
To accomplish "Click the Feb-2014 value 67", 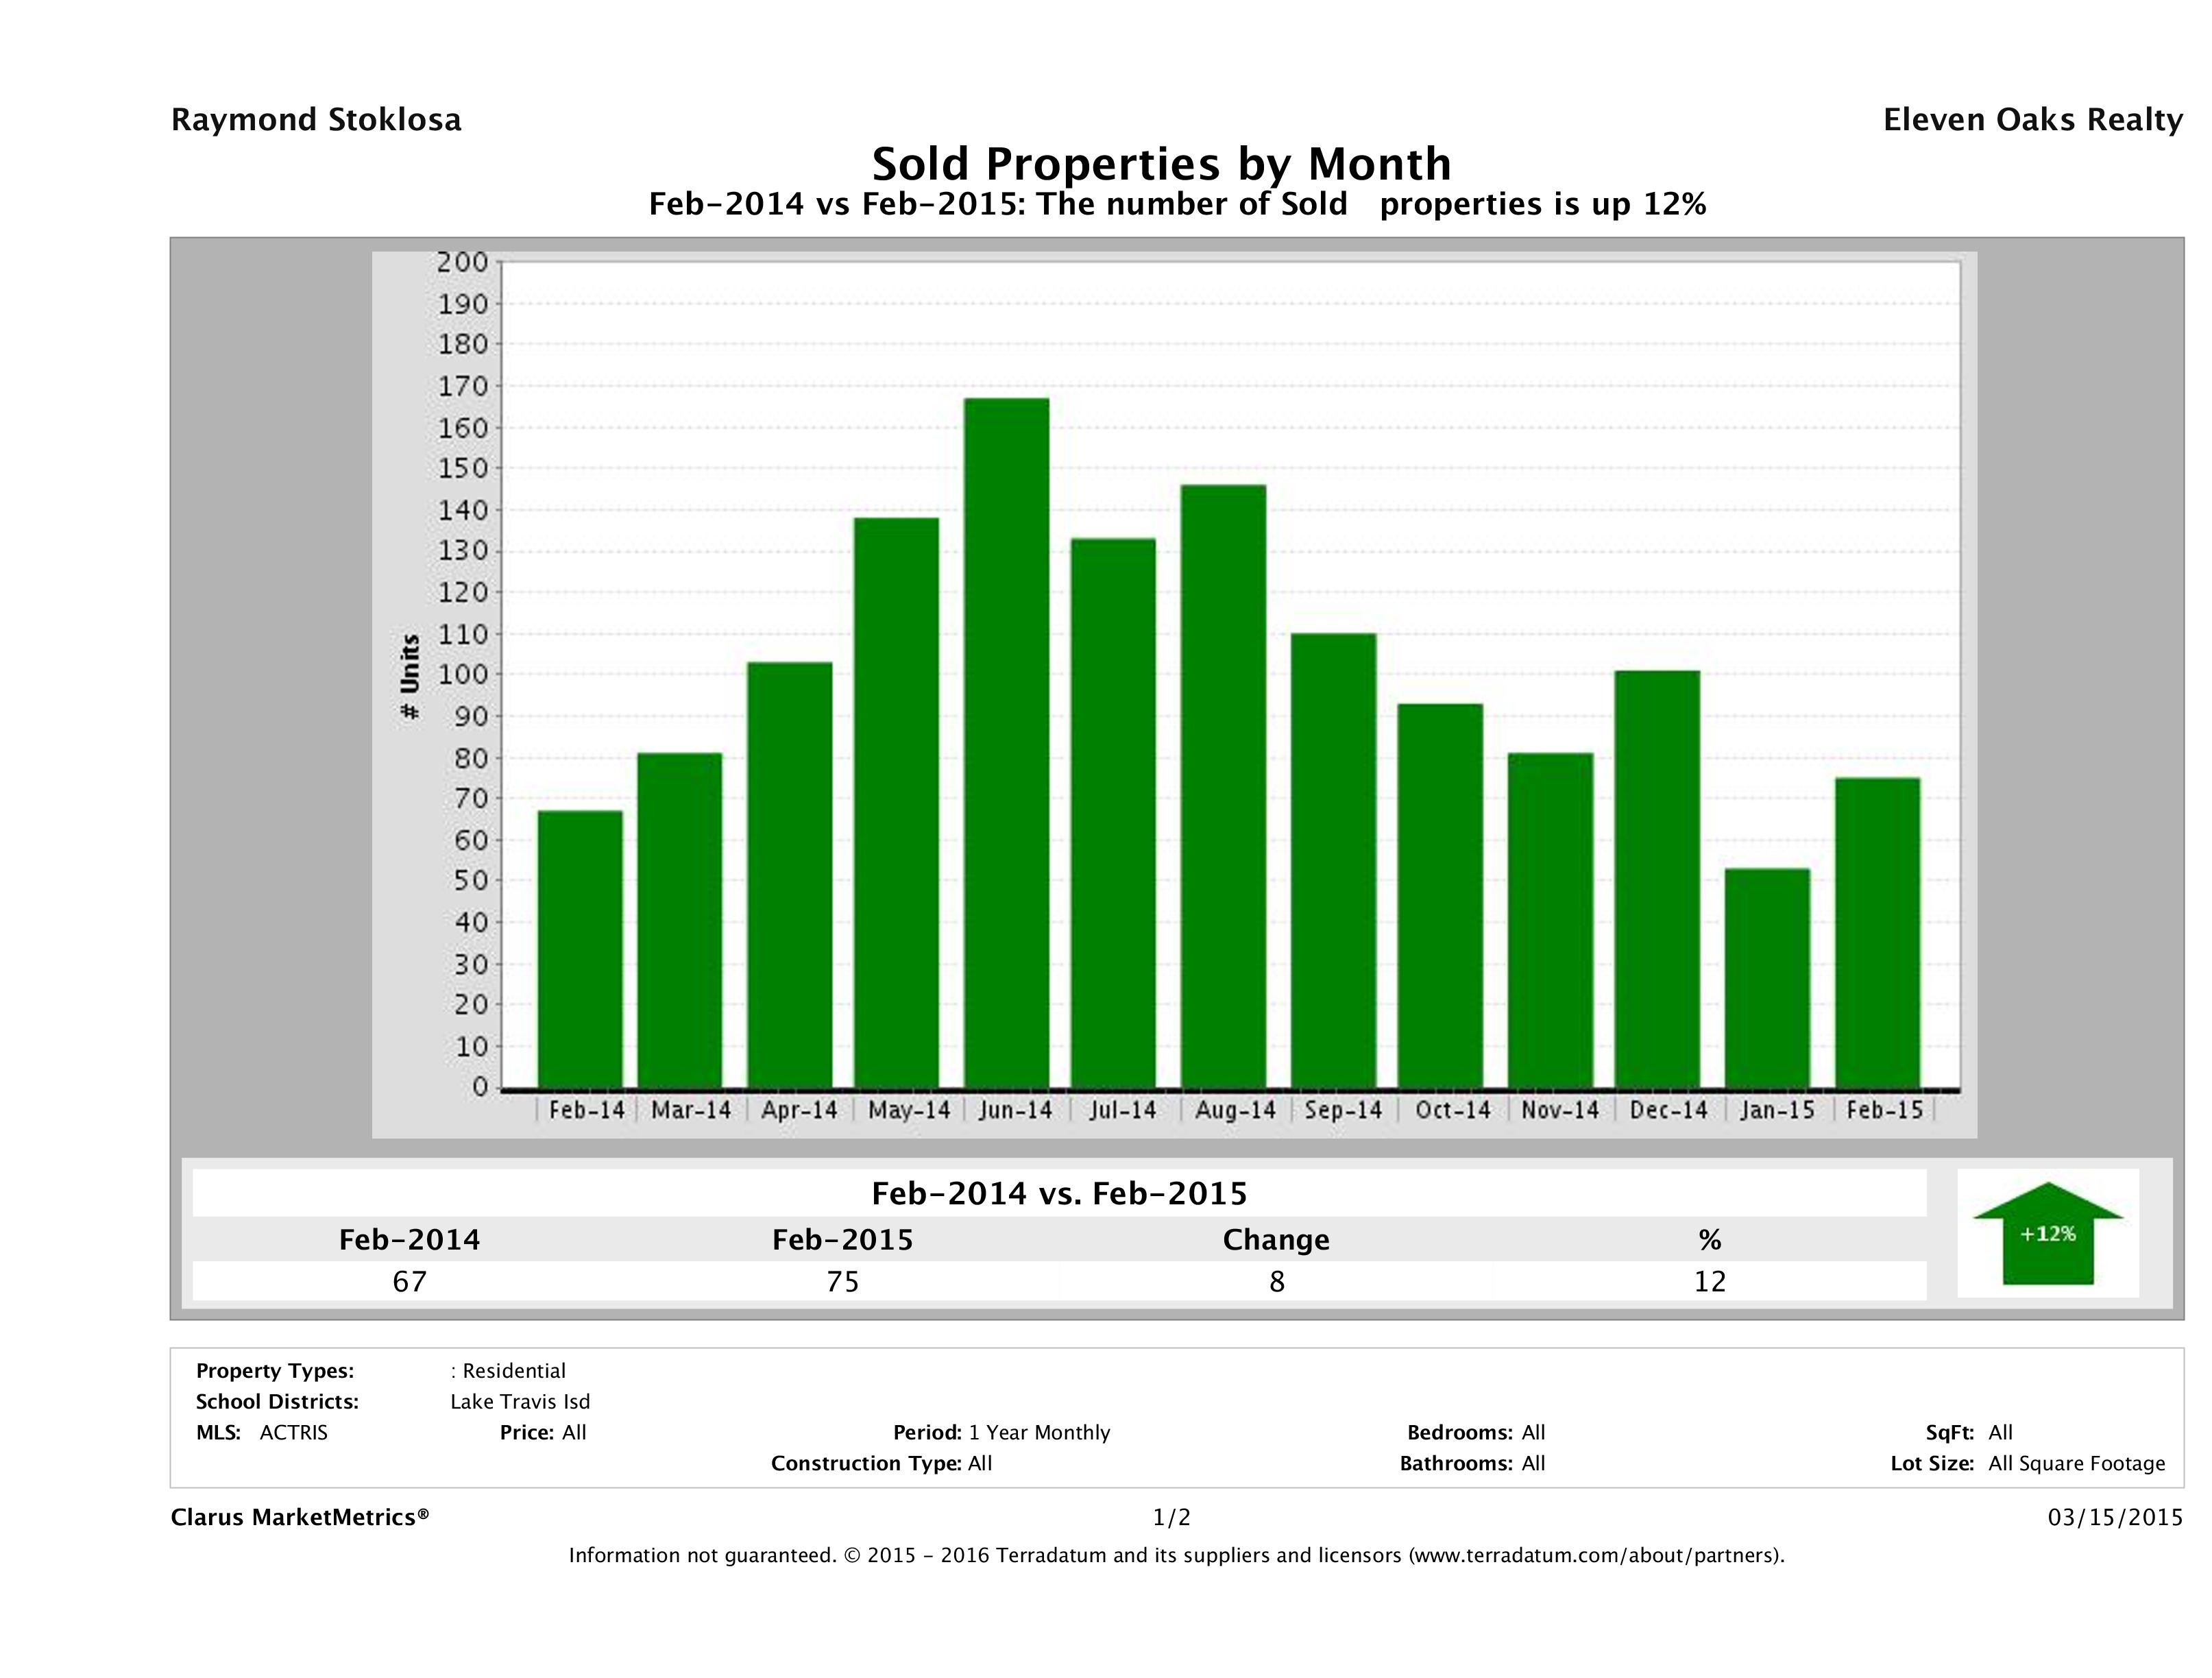I will pos(409,1281).
